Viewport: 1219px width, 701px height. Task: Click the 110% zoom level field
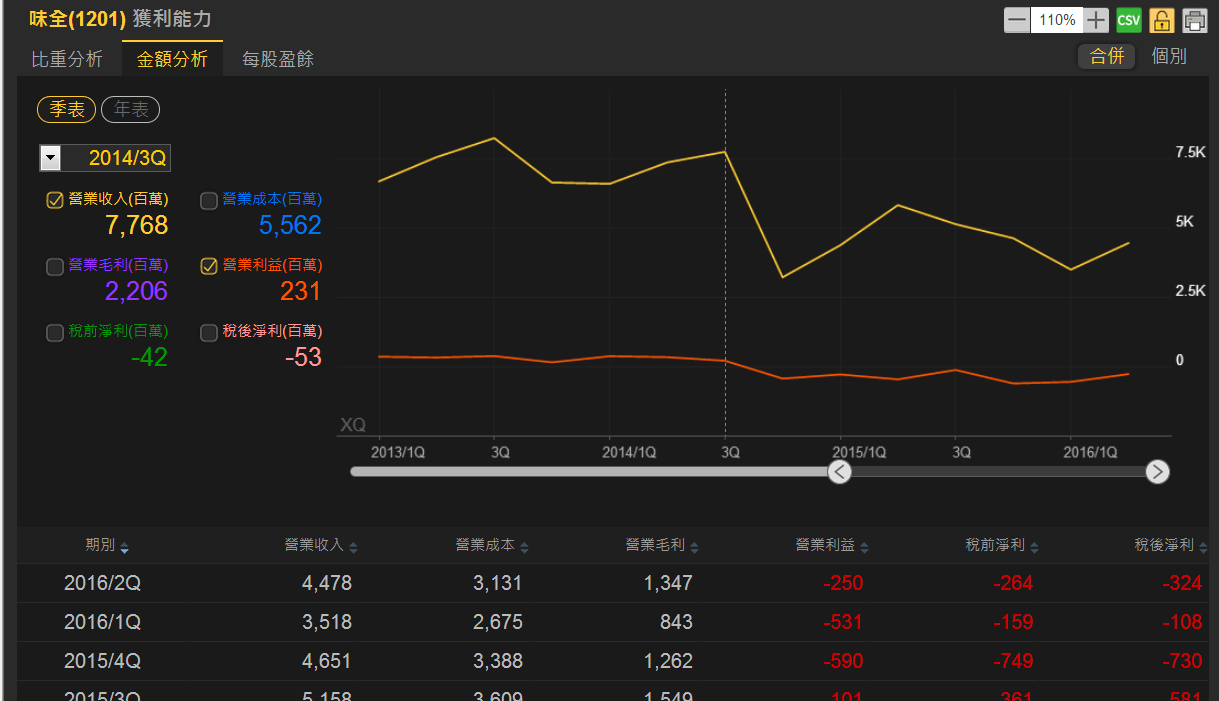1057,20
